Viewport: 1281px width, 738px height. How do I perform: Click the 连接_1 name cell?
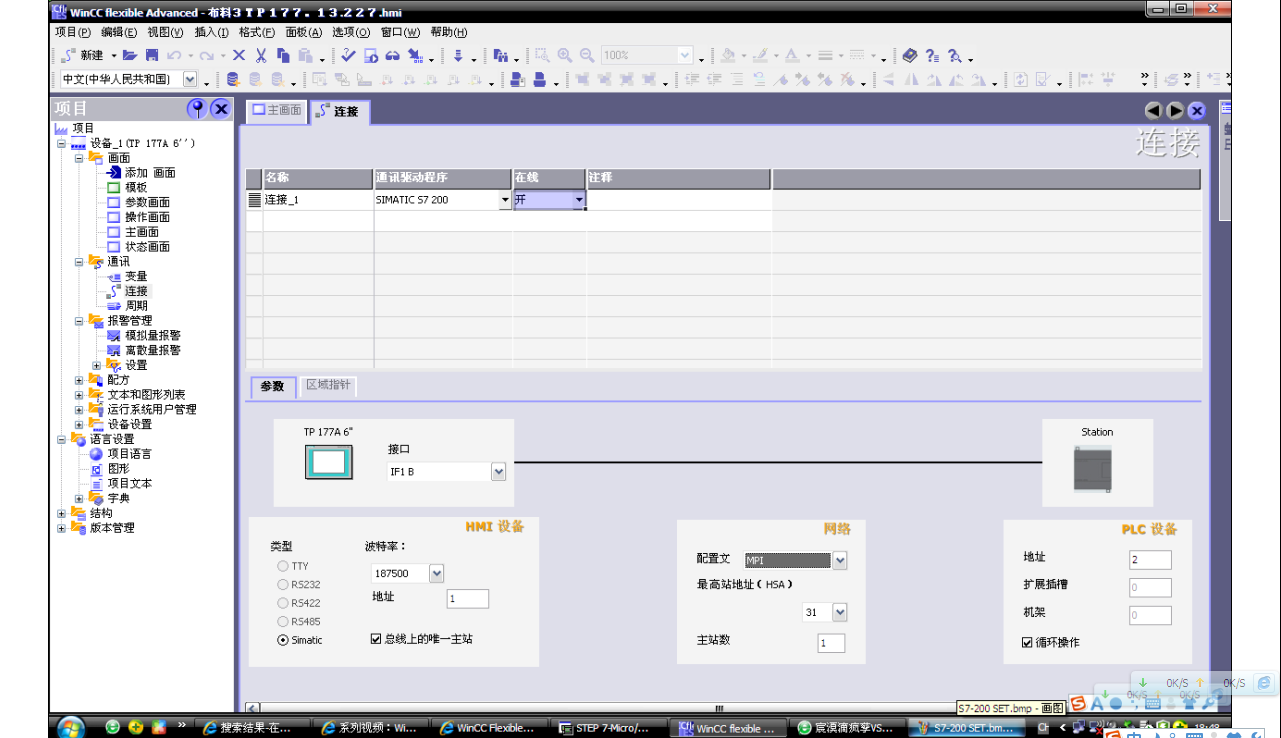click(x=318, y=200)
